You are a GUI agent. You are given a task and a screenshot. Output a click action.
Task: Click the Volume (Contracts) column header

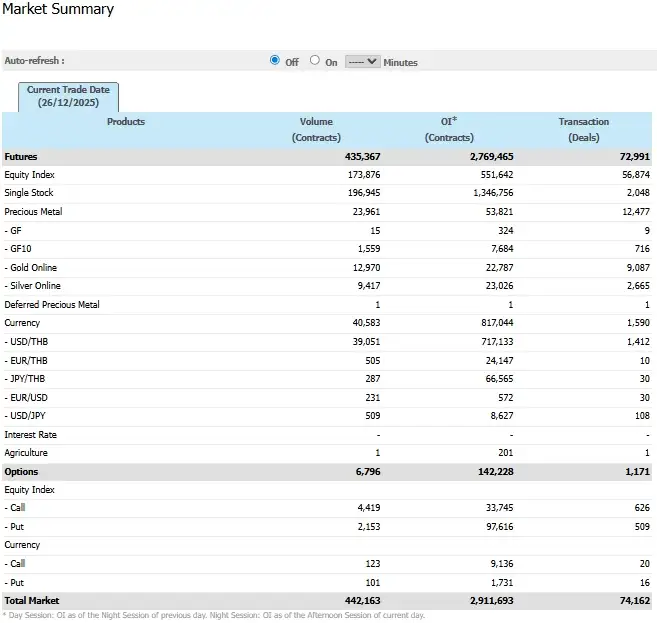click(x=316, y=129)
